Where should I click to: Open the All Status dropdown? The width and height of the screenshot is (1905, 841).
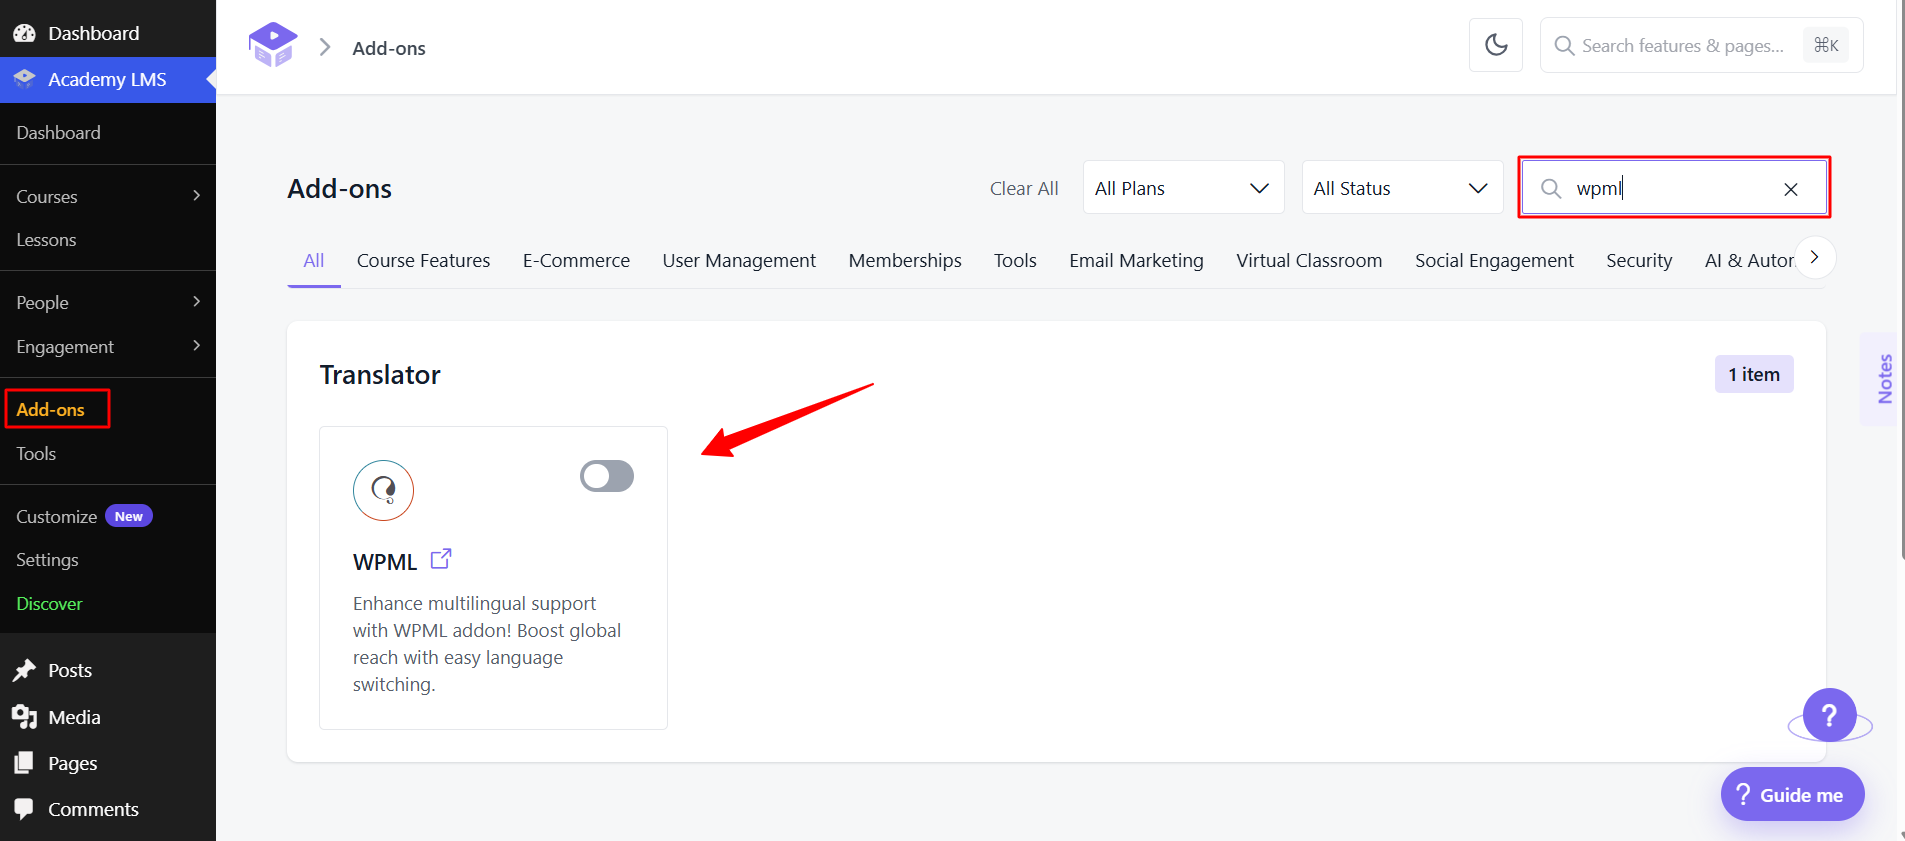pyautogui.click(x=1402, y=187)
